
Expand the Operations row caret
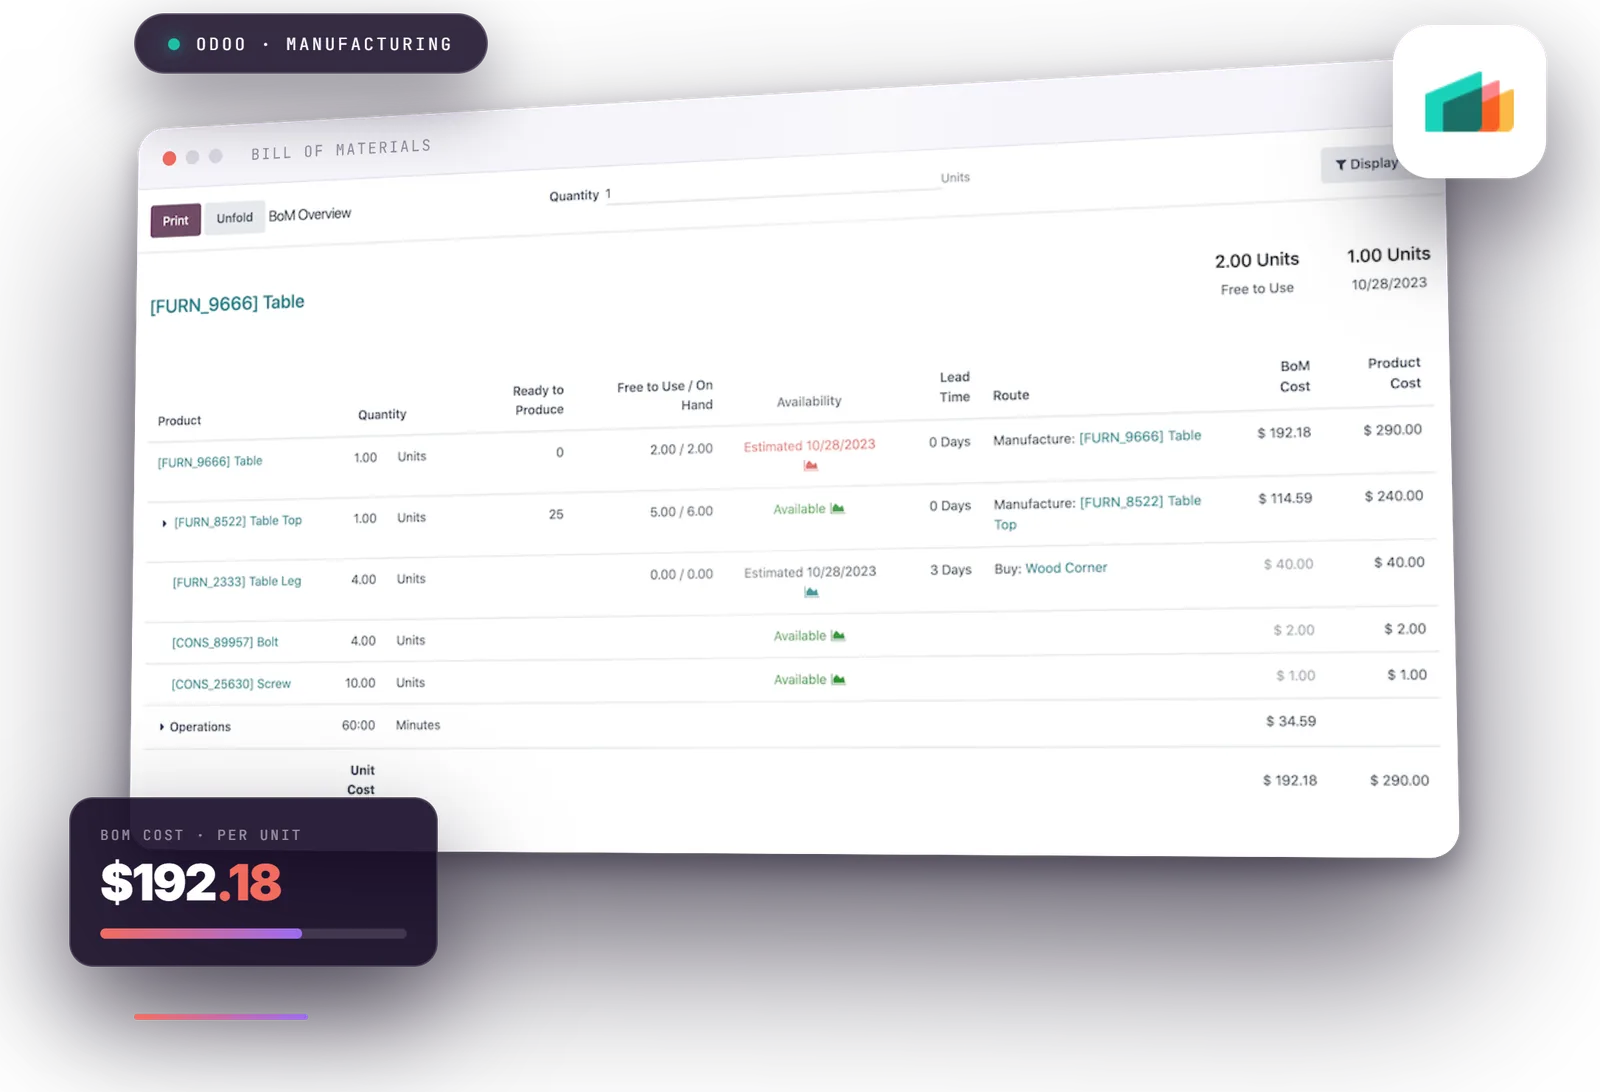point(162,727)
